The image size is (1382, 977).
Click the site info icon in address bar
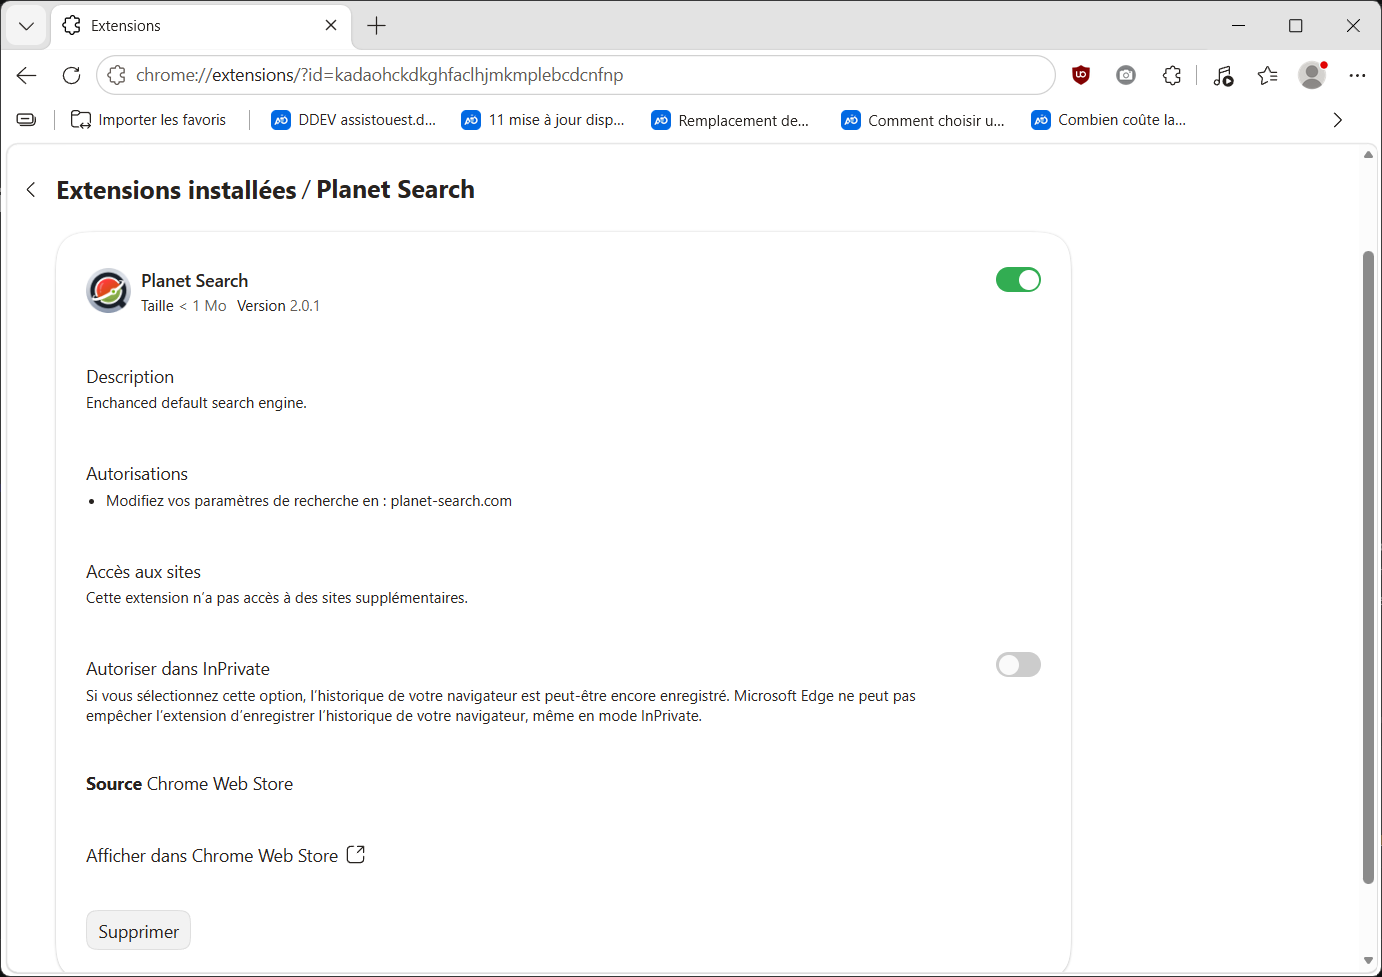117,75
